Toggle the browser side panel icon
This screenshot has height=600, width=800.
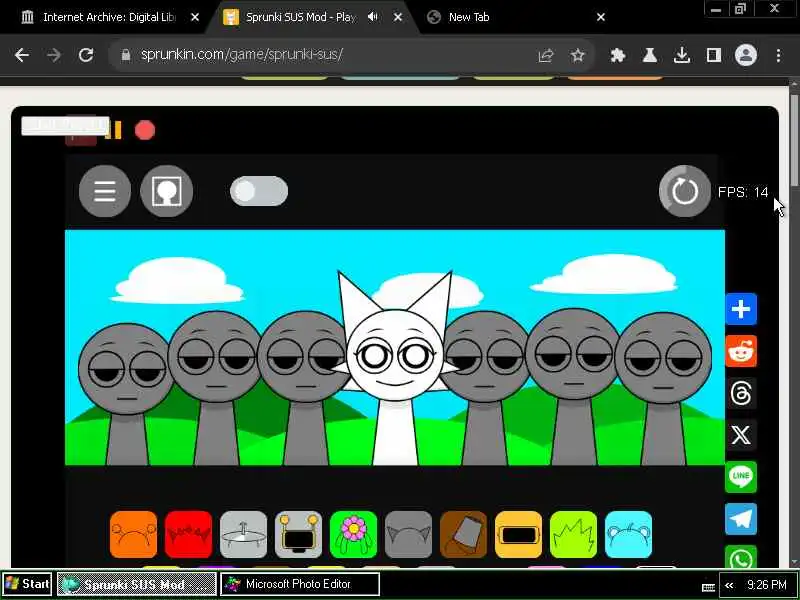point(714,55)
